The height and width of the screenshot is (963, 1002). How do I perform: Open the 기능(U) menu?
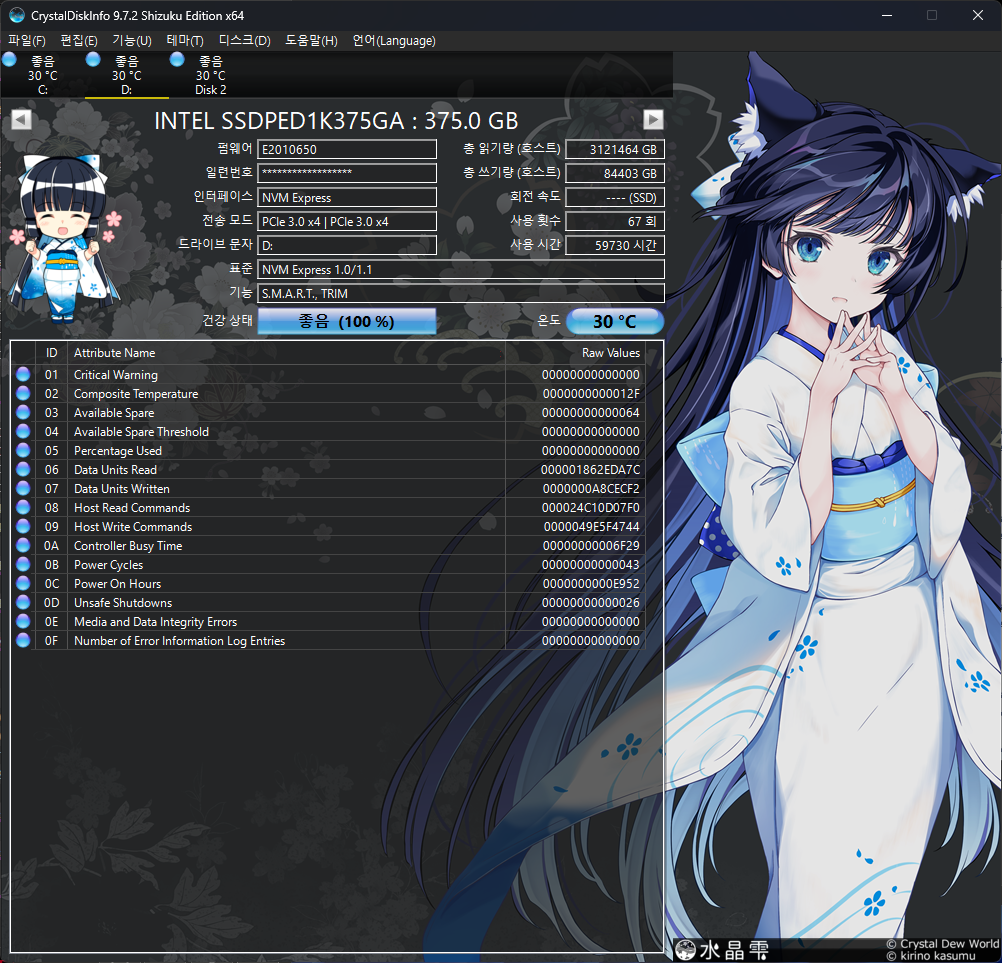tap(132, 41)
